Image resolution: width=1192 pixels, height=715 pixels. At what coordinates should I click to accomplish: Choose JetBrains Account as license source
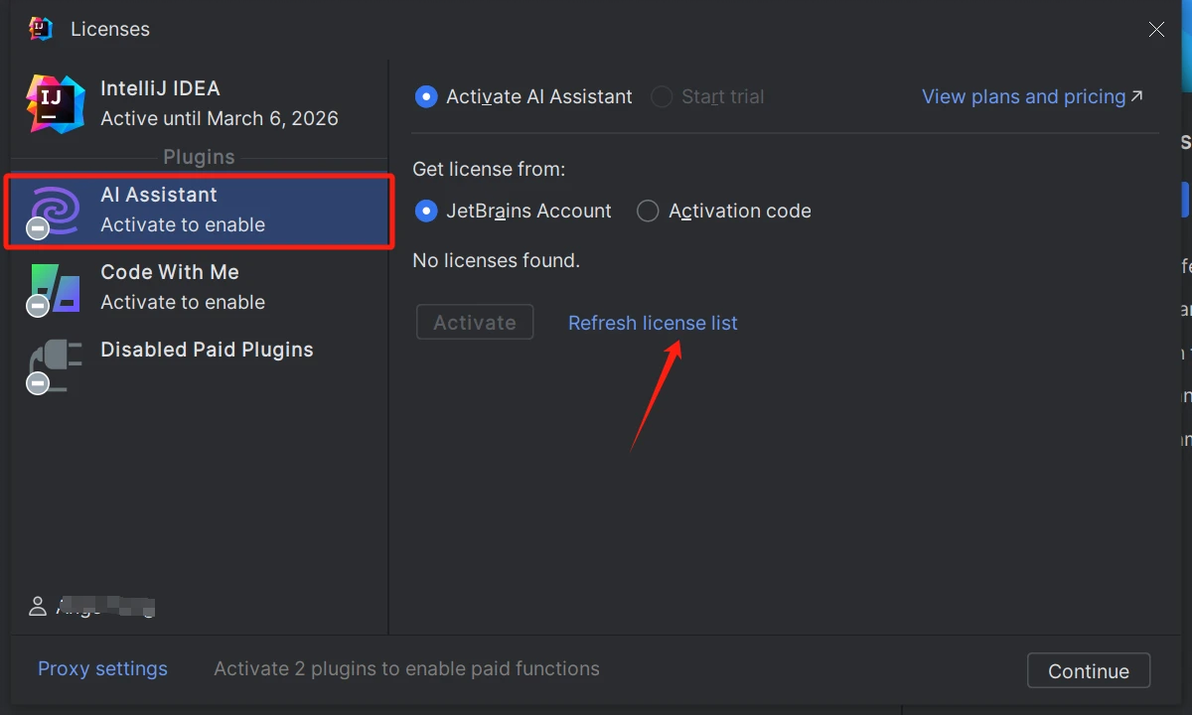[x=427, y=211]
